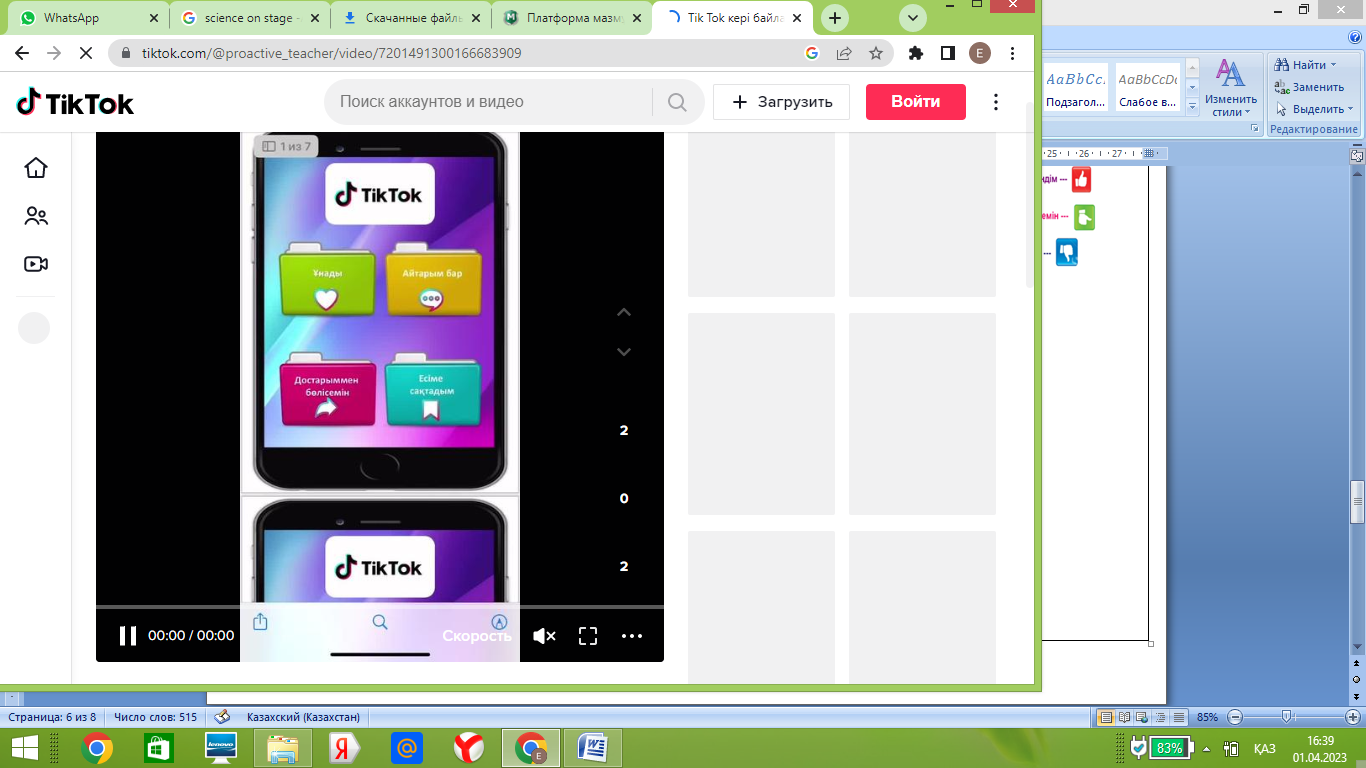Bookmark this page with star icon
The image size is (1366, 768).
coord(876,53)
